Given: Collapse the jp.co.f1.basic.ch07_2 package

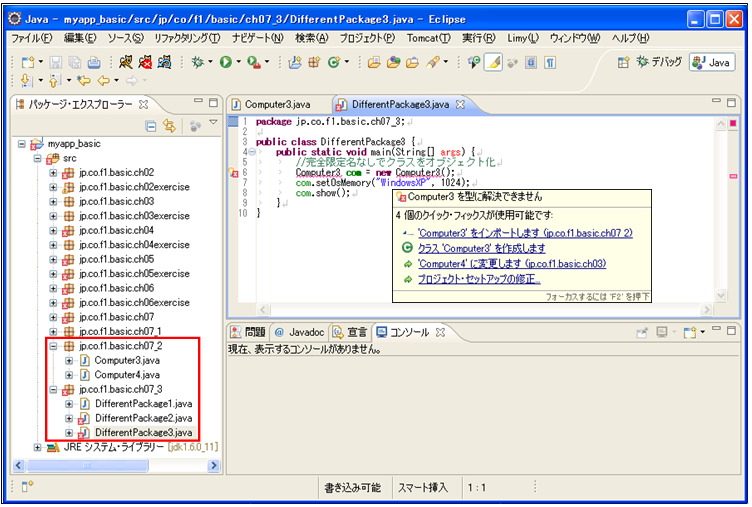Looking at the screenshot, I should (54, 346).
